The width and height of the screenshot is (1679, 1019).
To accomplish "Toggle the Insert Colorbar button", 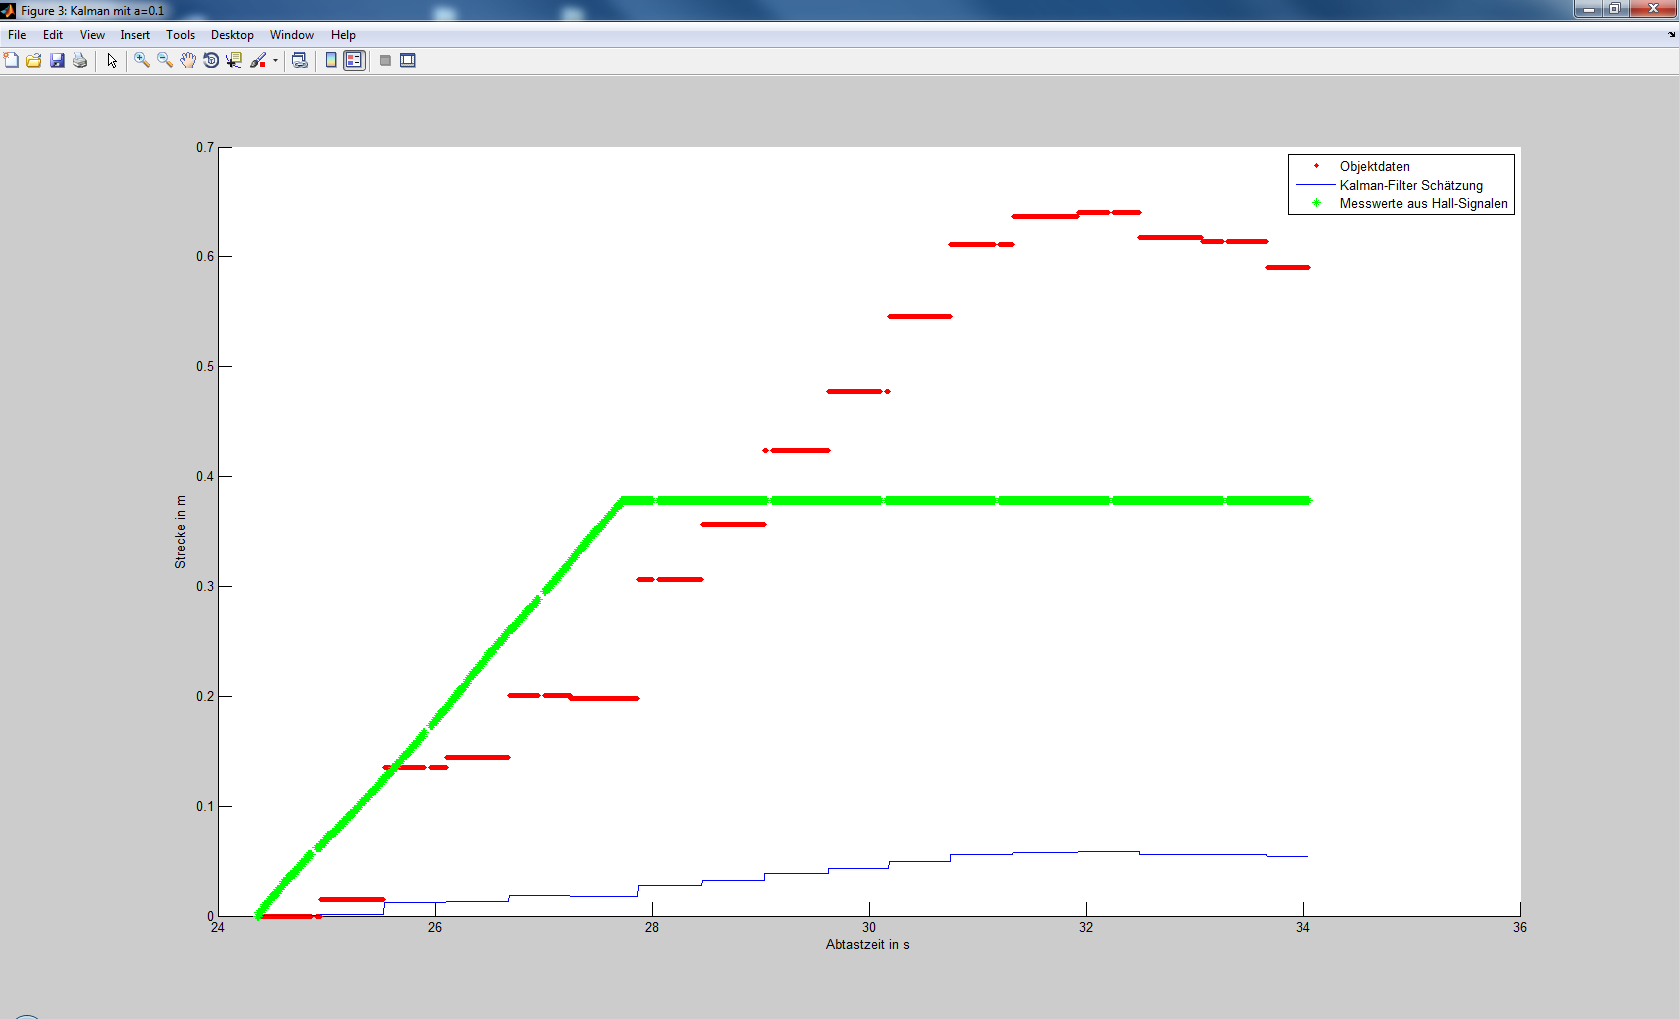I will (331, 61).
